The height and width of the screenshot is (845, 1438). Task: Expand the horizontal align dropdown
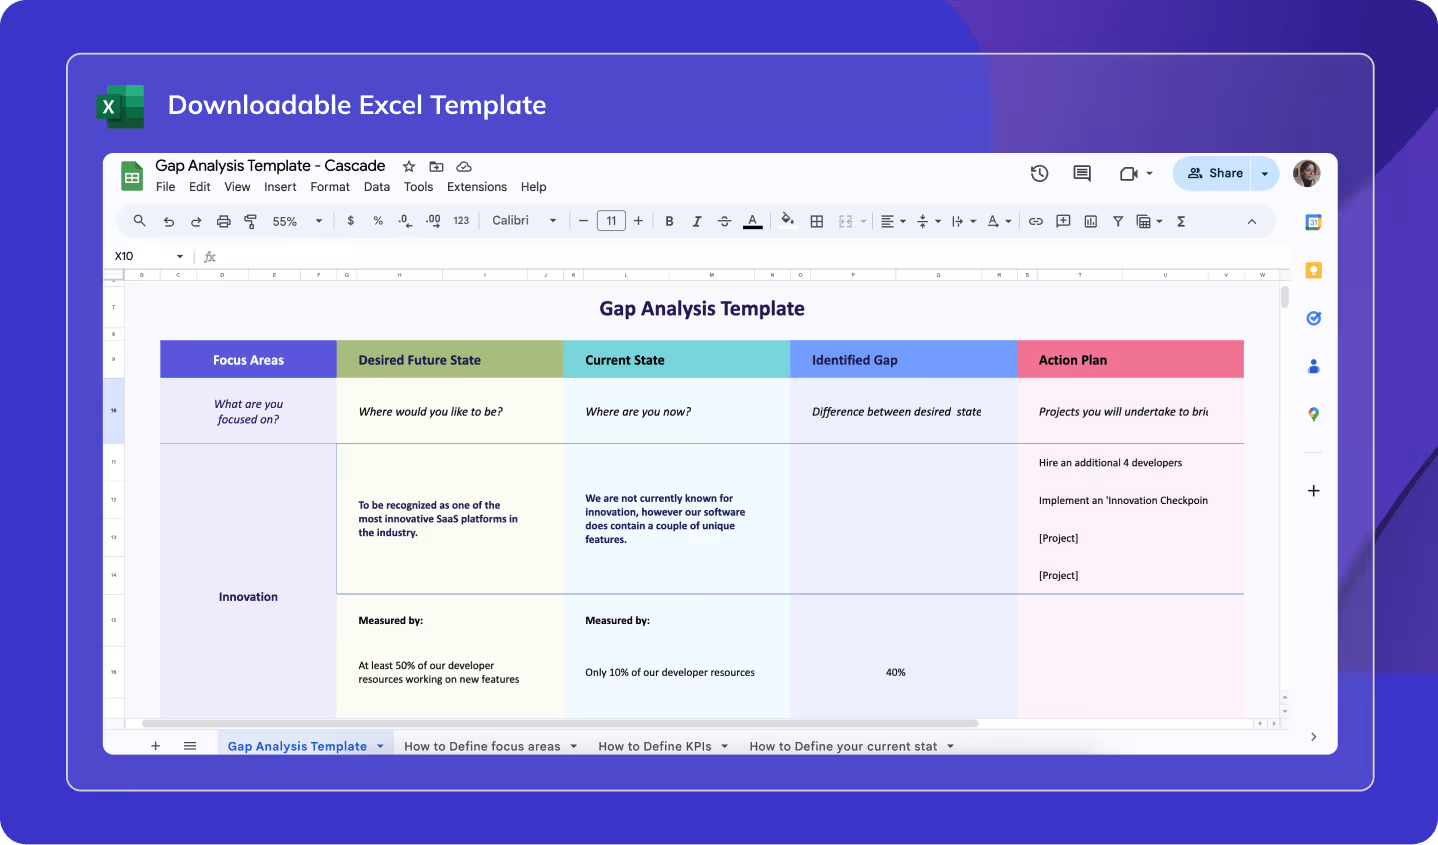[x=903, y=221]
